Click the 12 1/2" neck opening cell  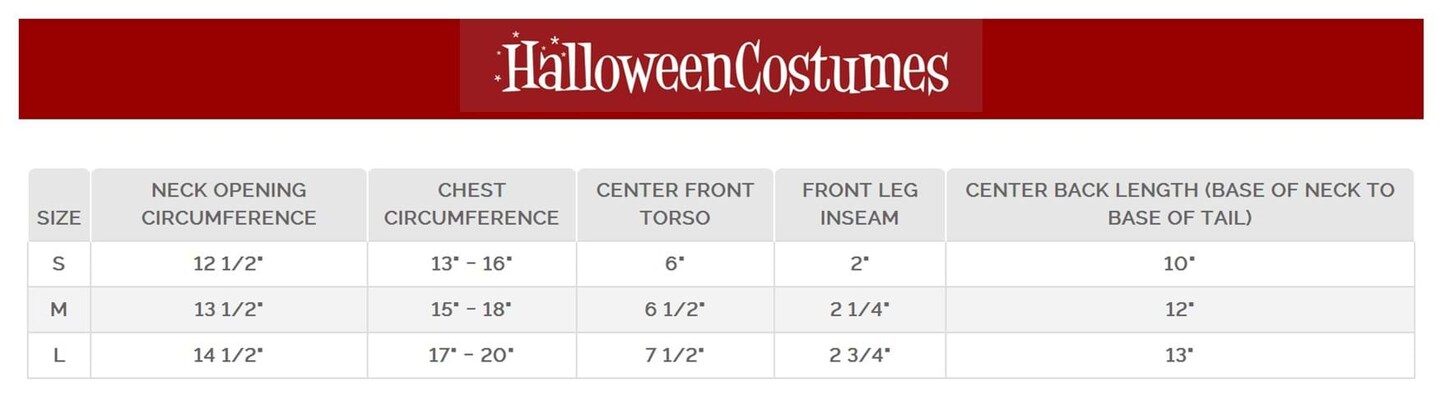(x=229, y=264)
